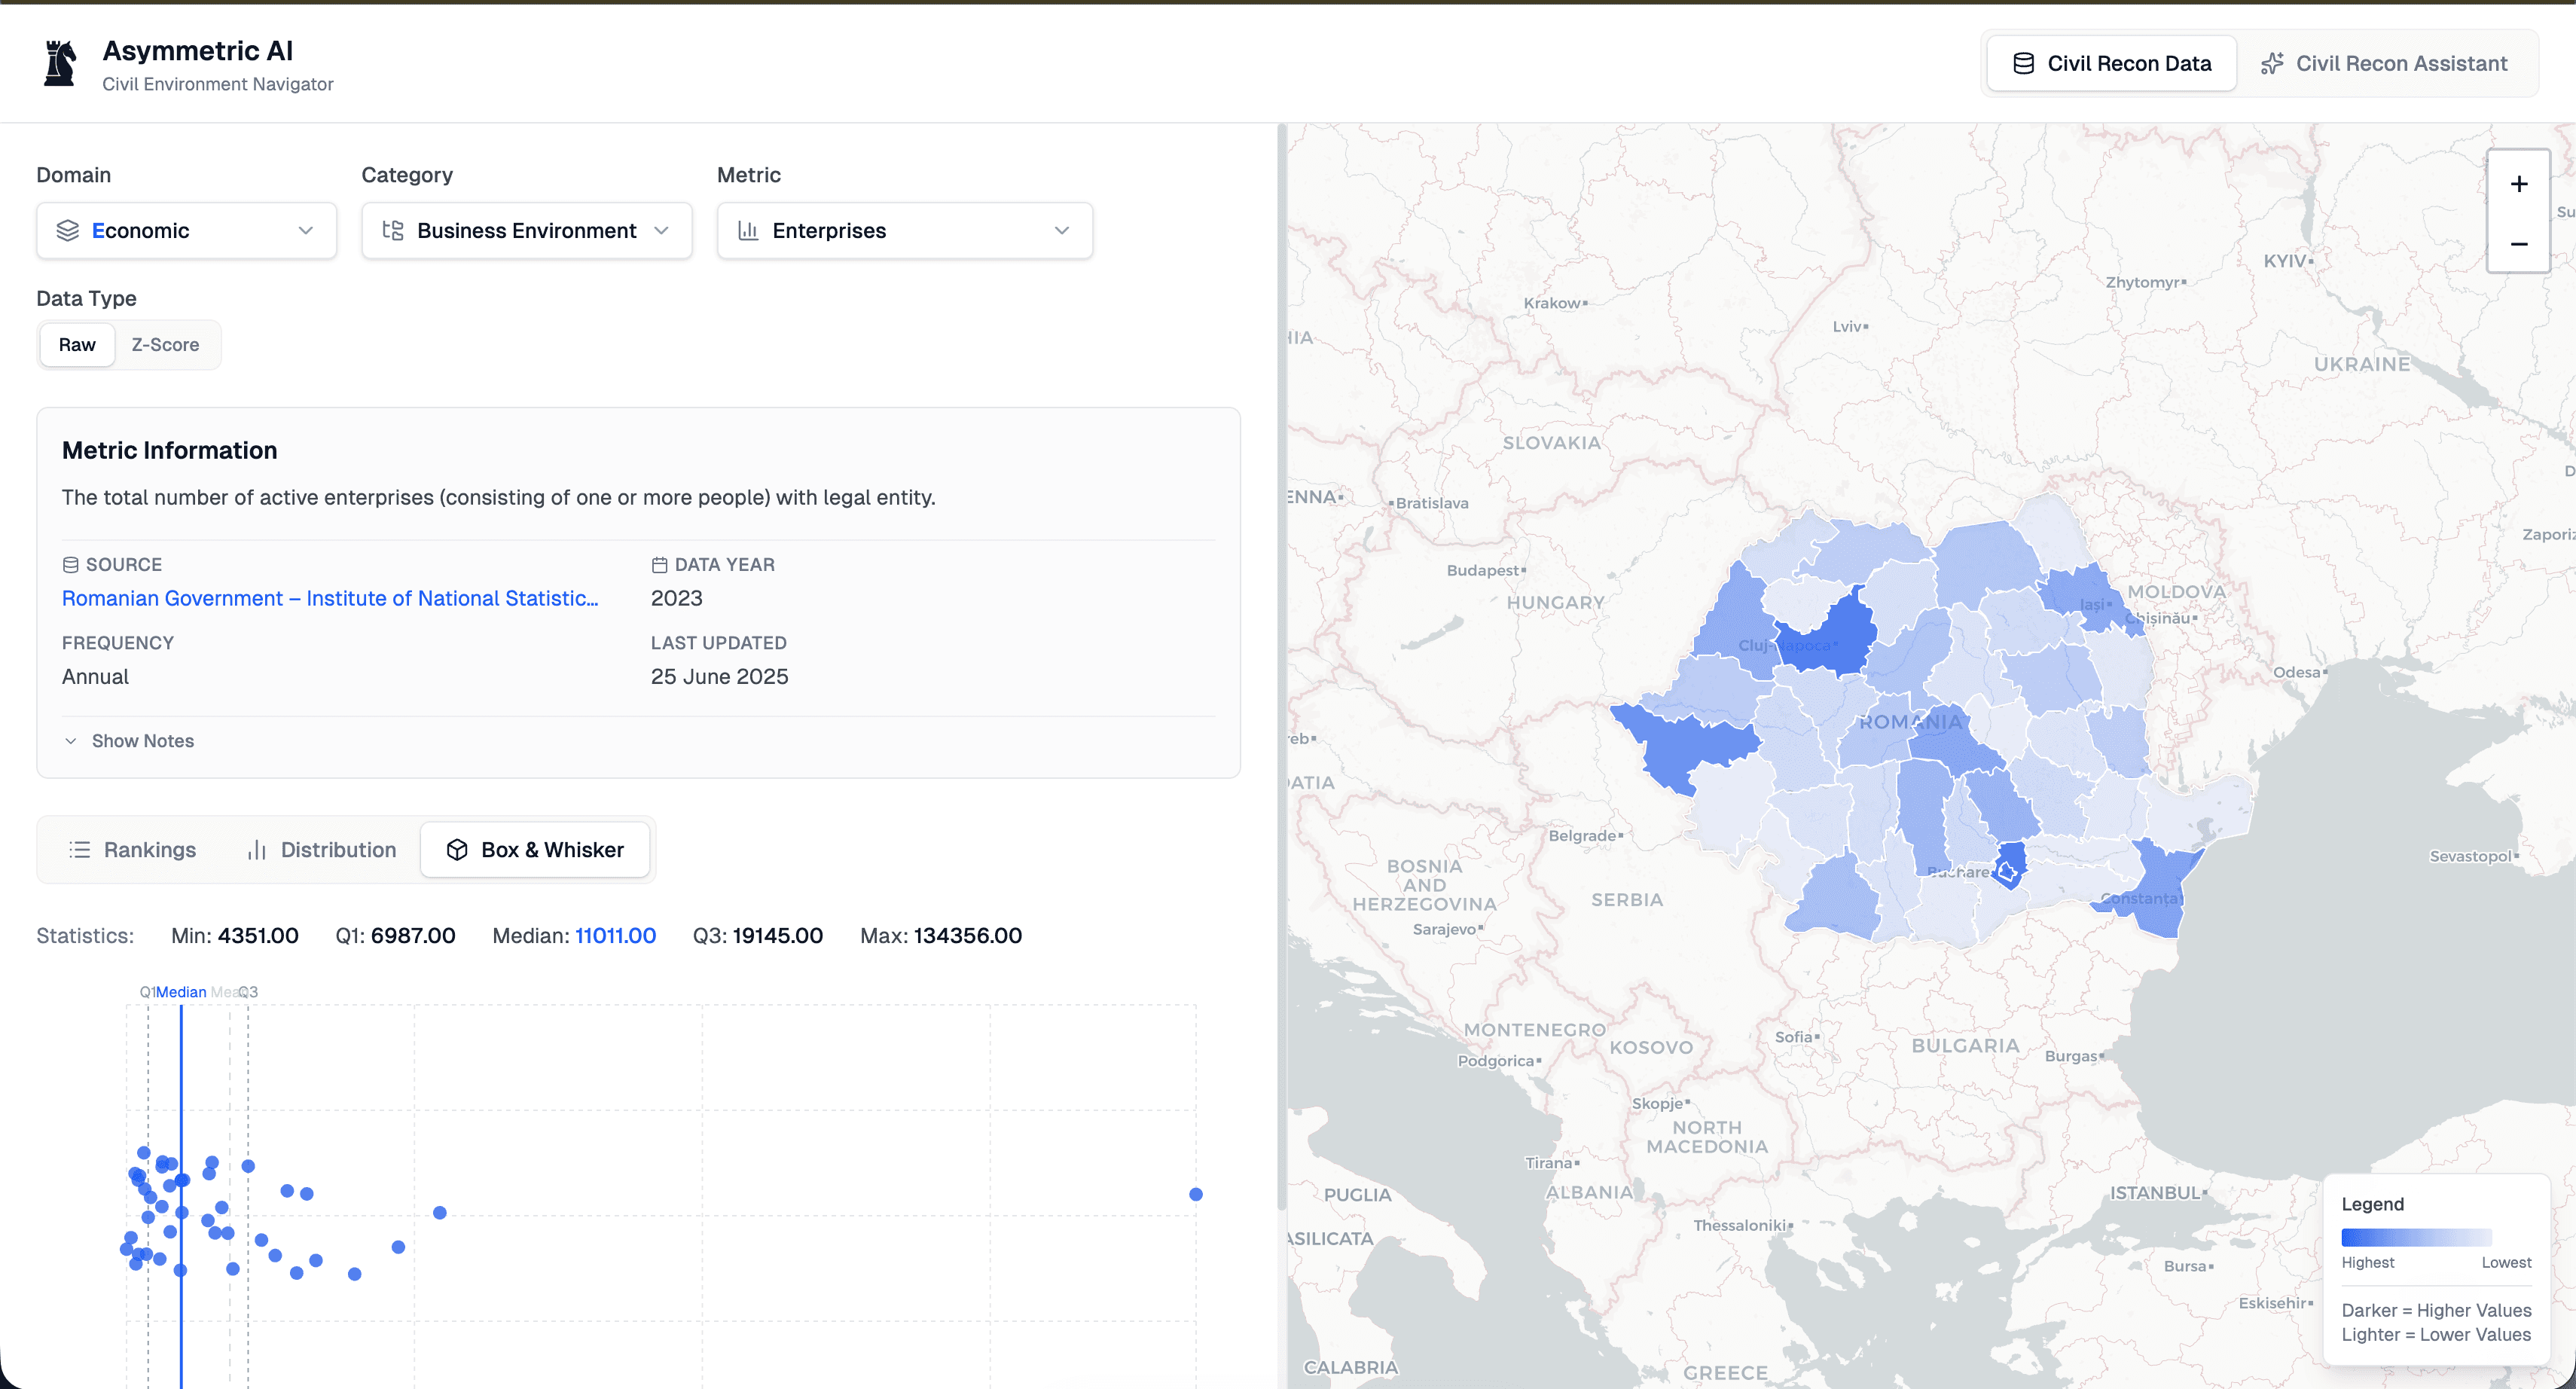2576x1389 pixels.
Task: Click the database icon in Civil Recon Data
Action: coord(2023,64)
